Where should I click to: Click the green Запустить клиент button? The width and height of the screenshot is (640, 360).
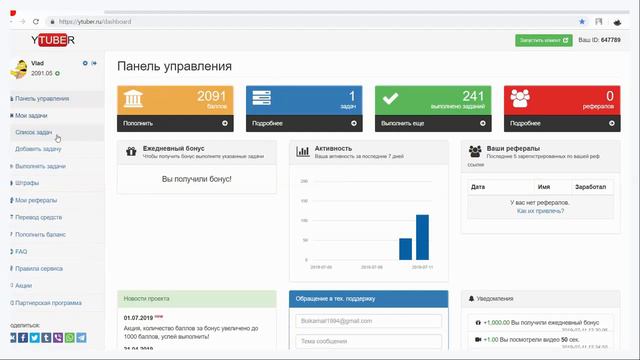[x=544, y=40]
